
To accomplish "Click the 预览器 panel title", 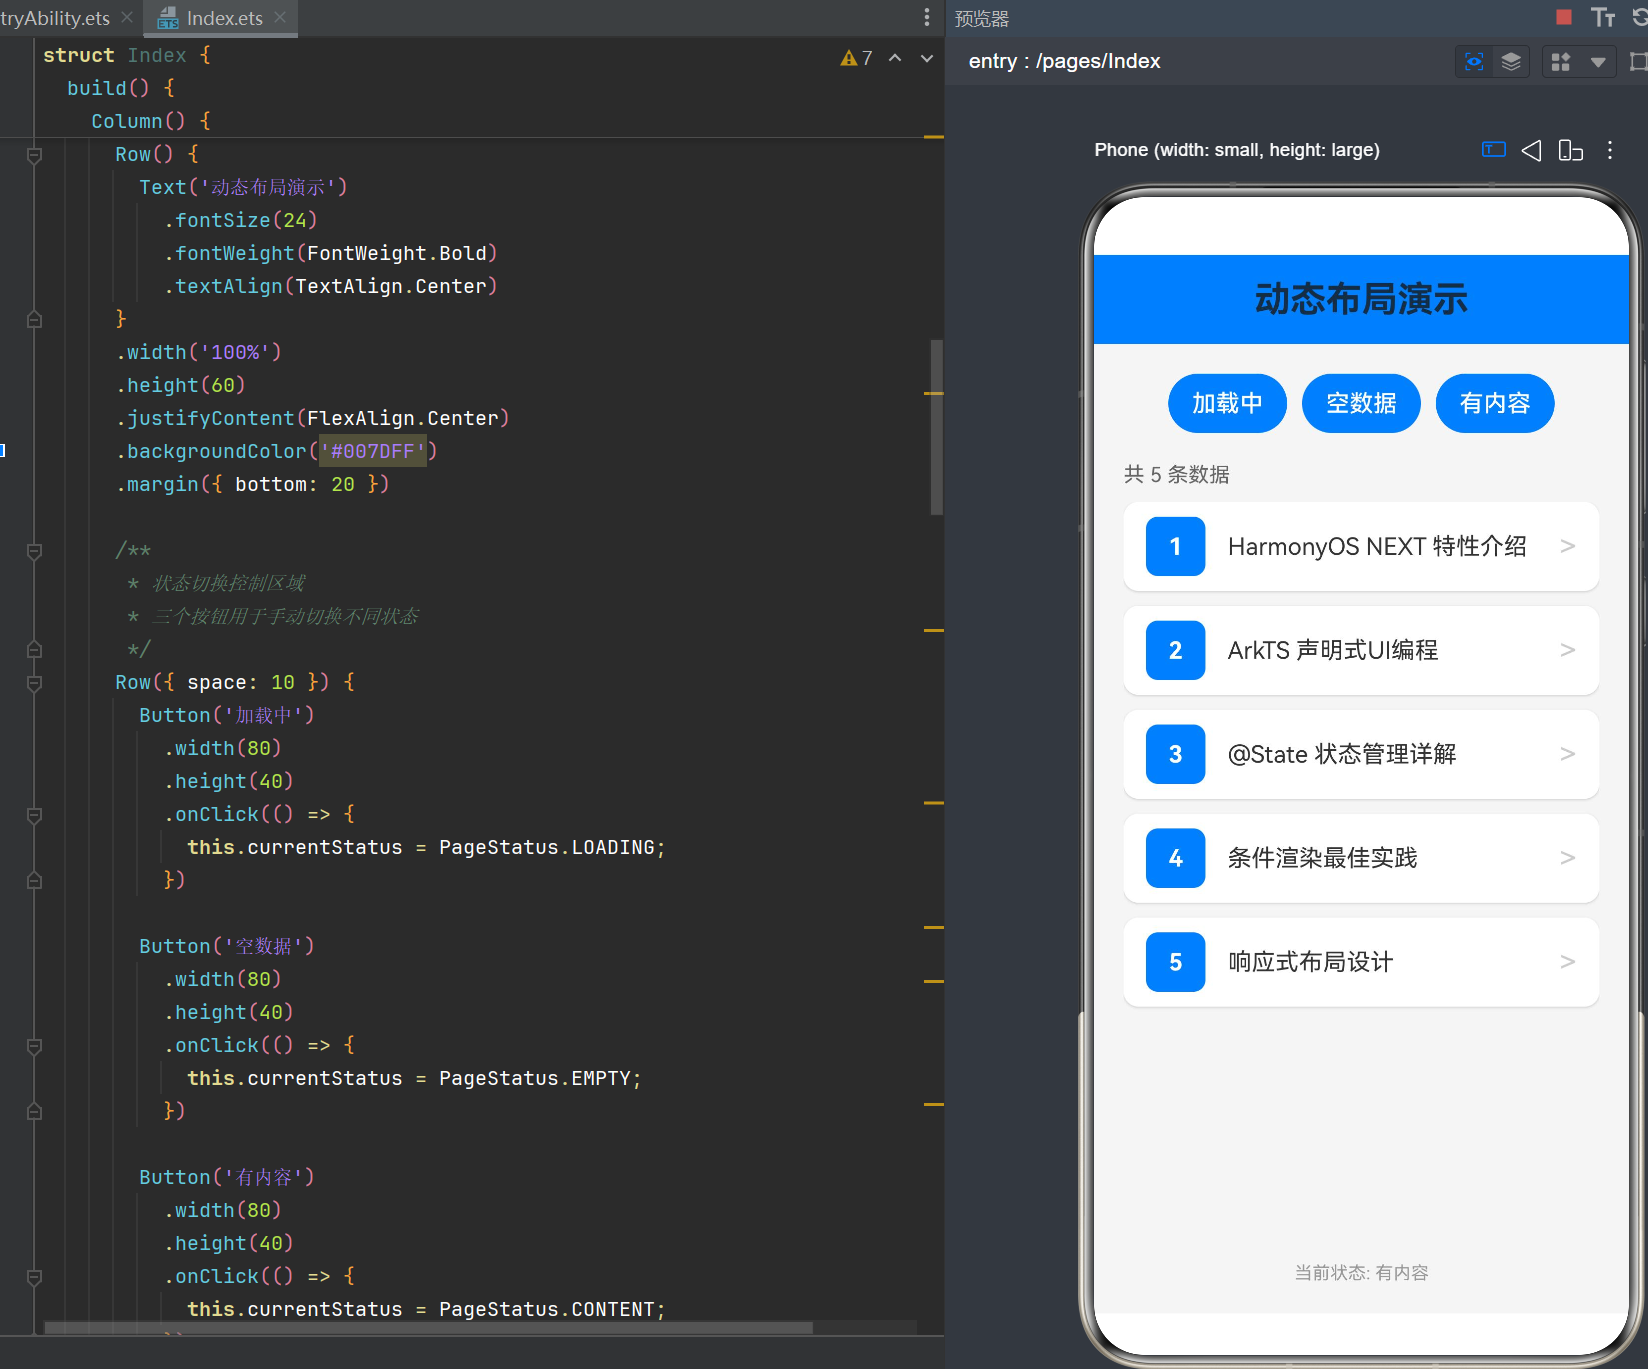I will [981, 18].
